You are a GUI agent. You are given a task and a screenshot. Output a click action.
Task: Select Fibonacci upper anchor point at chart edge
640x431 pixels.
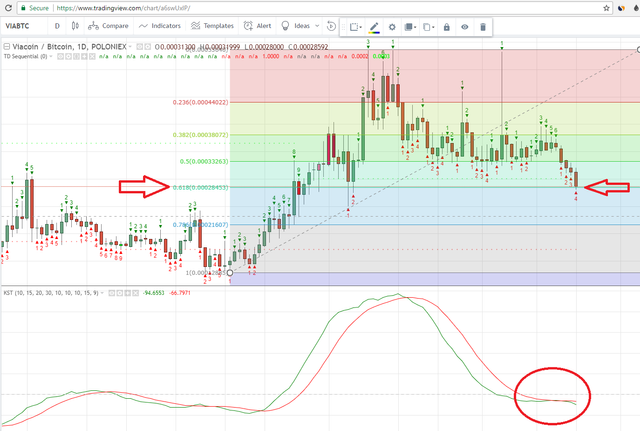coord(639,50)
